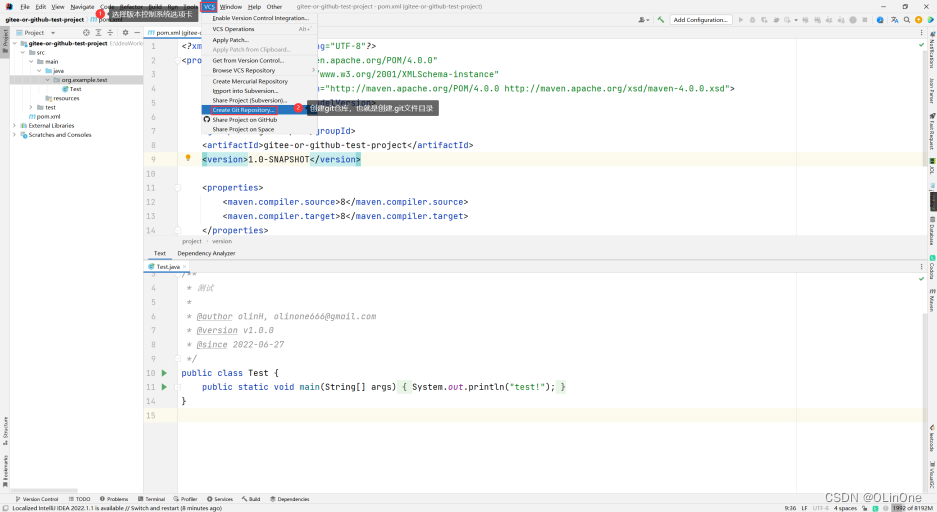Choose Share Project on Space entry
The height and width of the screenshot is (512, 937).
tap(259, 129)
